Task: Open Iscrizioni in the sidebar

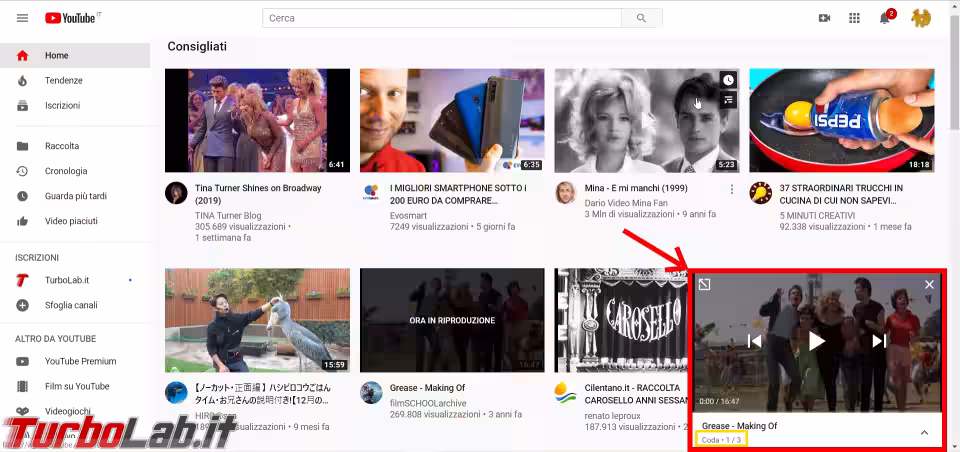Action: [x=75, y=105]
